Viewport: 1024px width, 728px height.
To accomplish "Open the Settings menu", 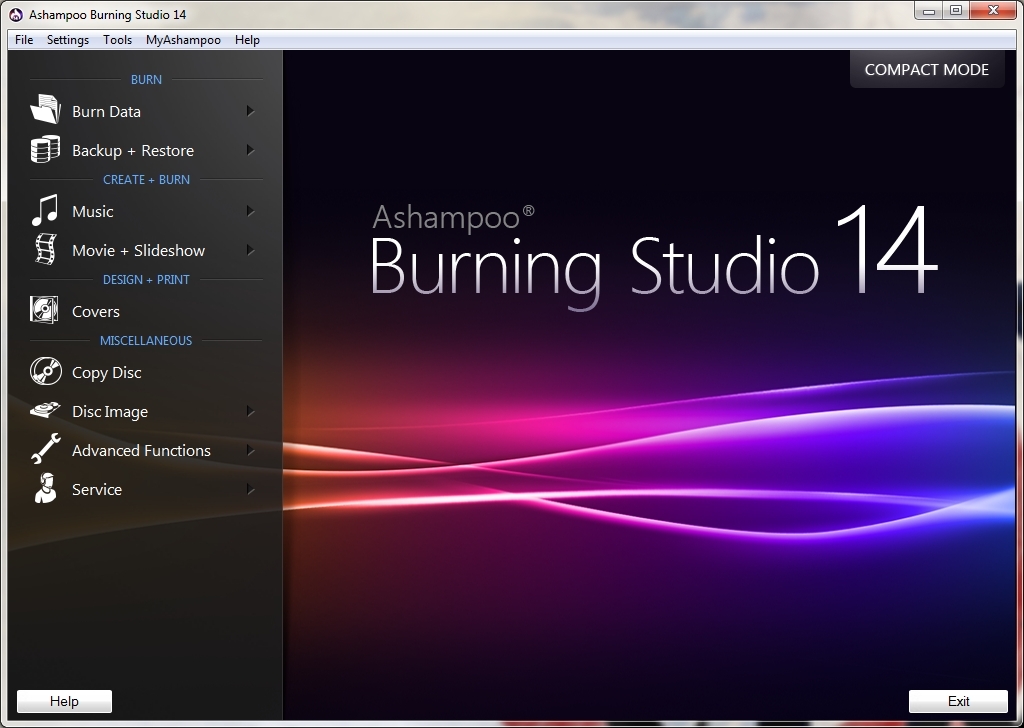I will pos(68,40).
